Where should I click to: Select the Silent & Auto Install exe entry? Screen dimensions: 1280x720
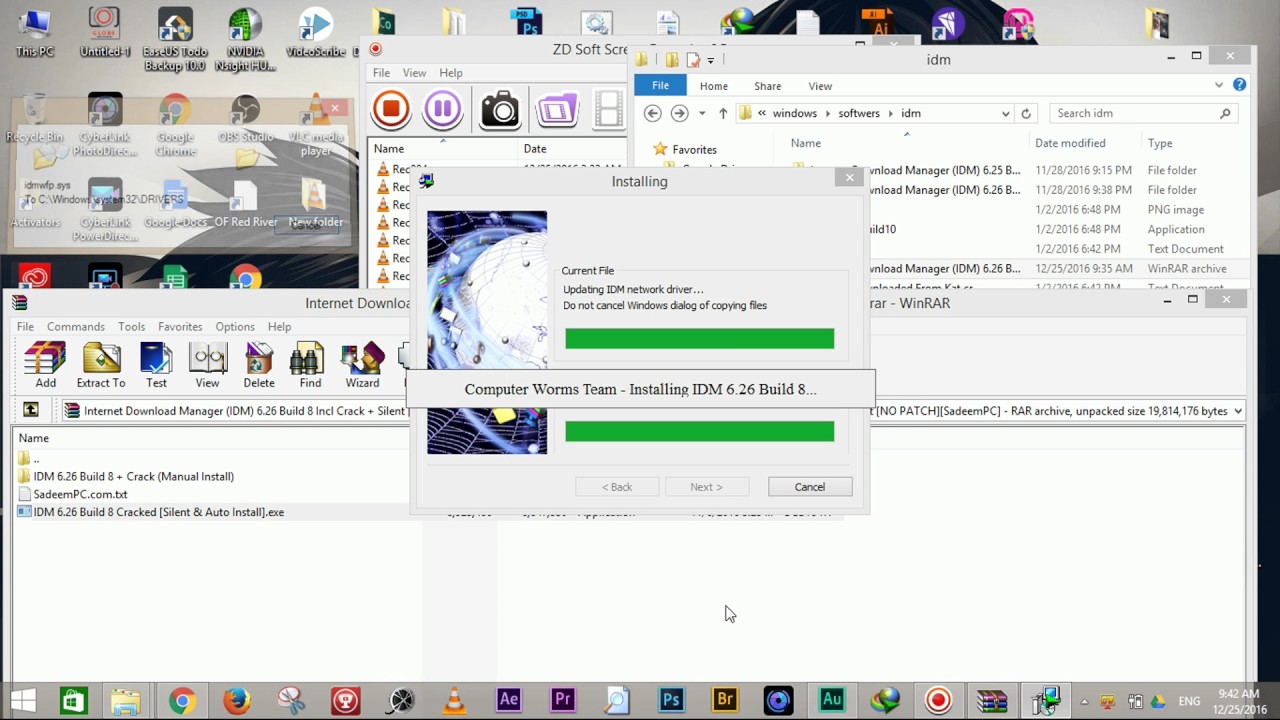pyautogui.click(x=158, y=512)
